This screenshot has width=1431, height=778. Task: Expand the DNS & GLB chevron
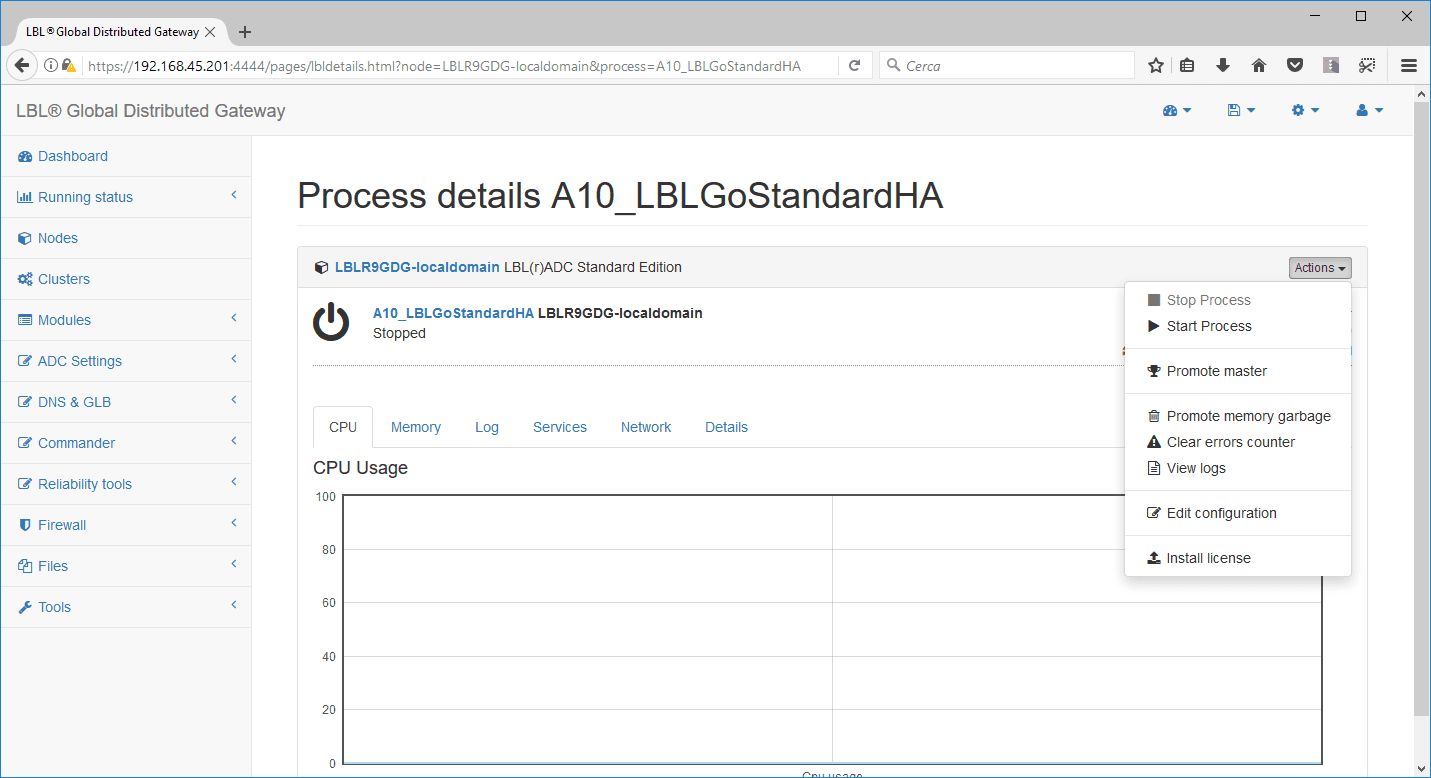[234, 401]
